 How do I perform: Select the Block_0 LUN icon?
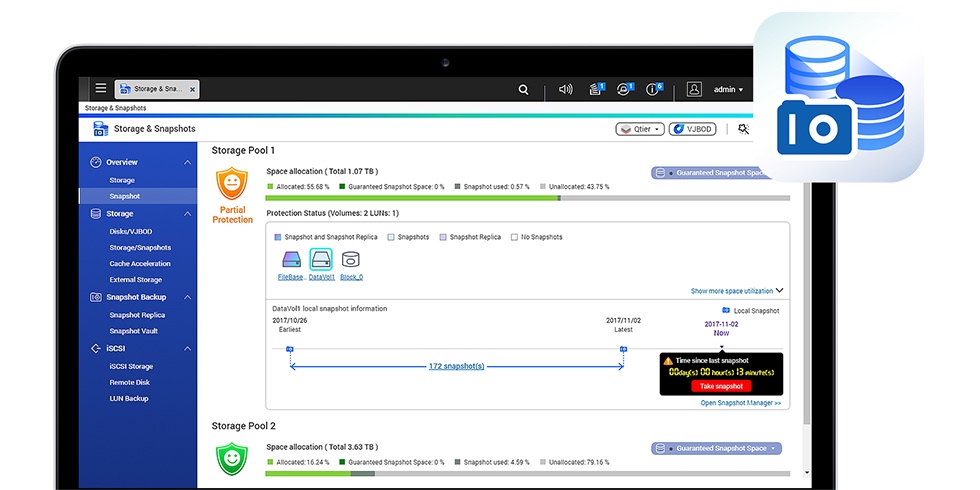[x=351, y=260]
